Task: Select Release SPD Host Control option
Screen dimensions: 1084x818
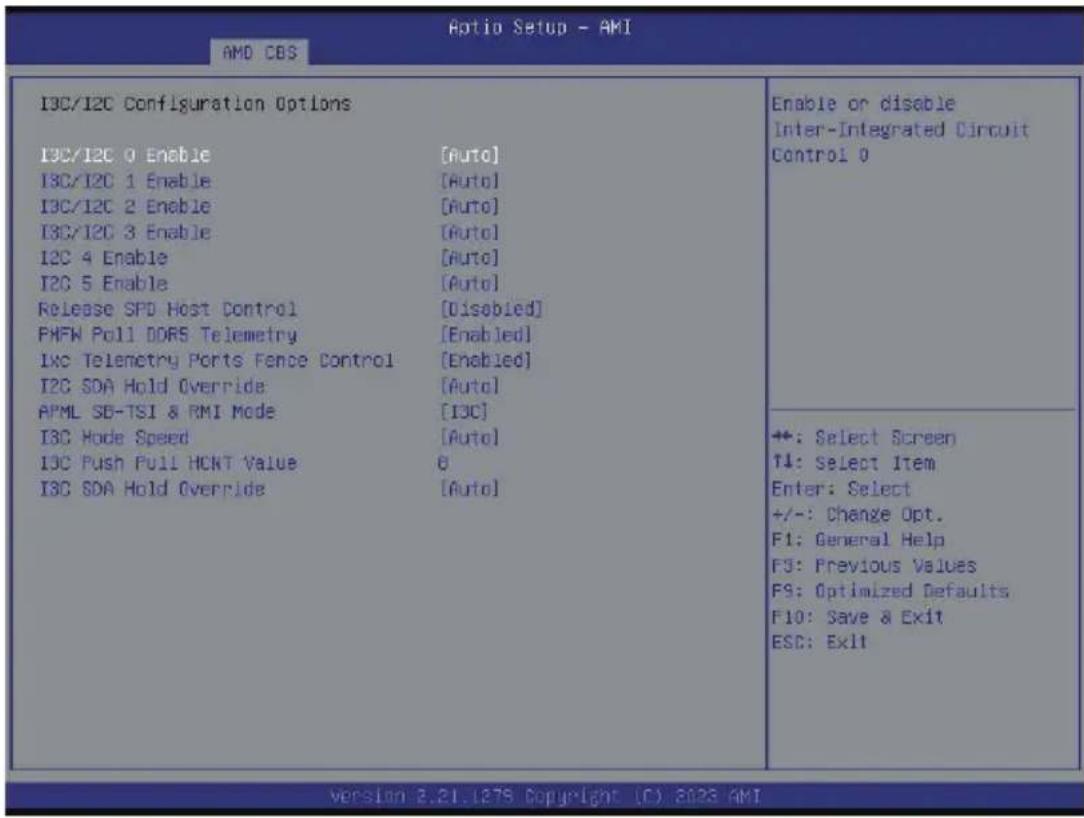Action: [x=168, y=309]
